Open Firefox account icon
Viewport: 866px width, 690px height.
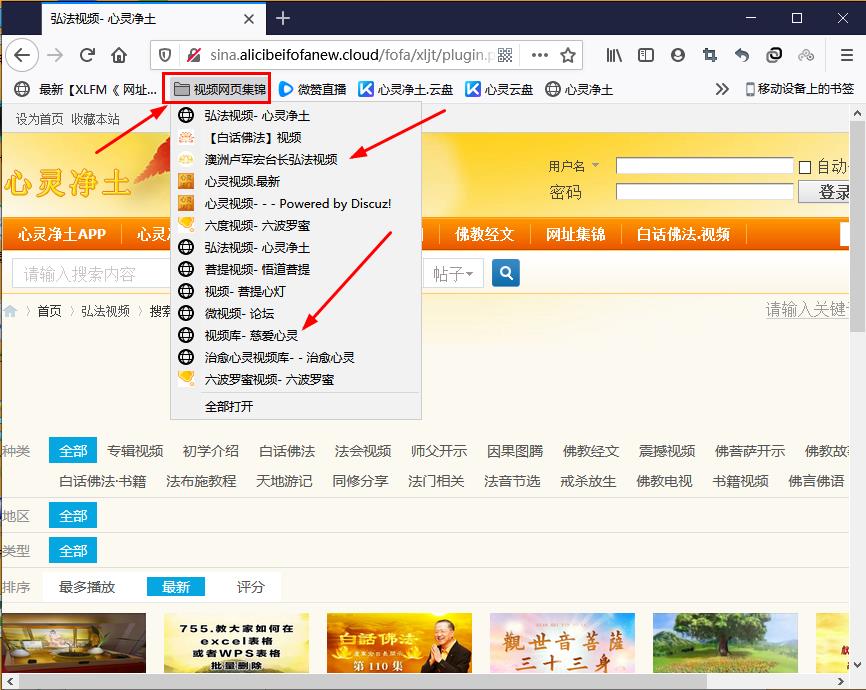tap(678, 55)
